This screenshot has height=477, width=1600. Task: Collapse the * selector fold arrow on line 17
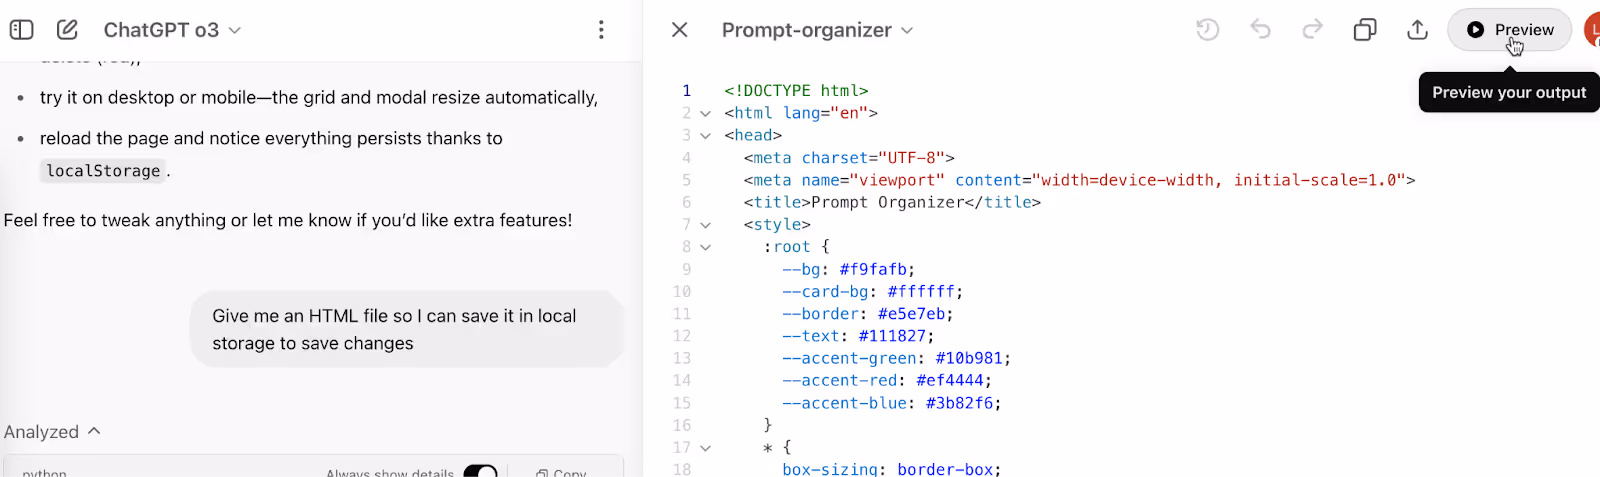point(706,448)
